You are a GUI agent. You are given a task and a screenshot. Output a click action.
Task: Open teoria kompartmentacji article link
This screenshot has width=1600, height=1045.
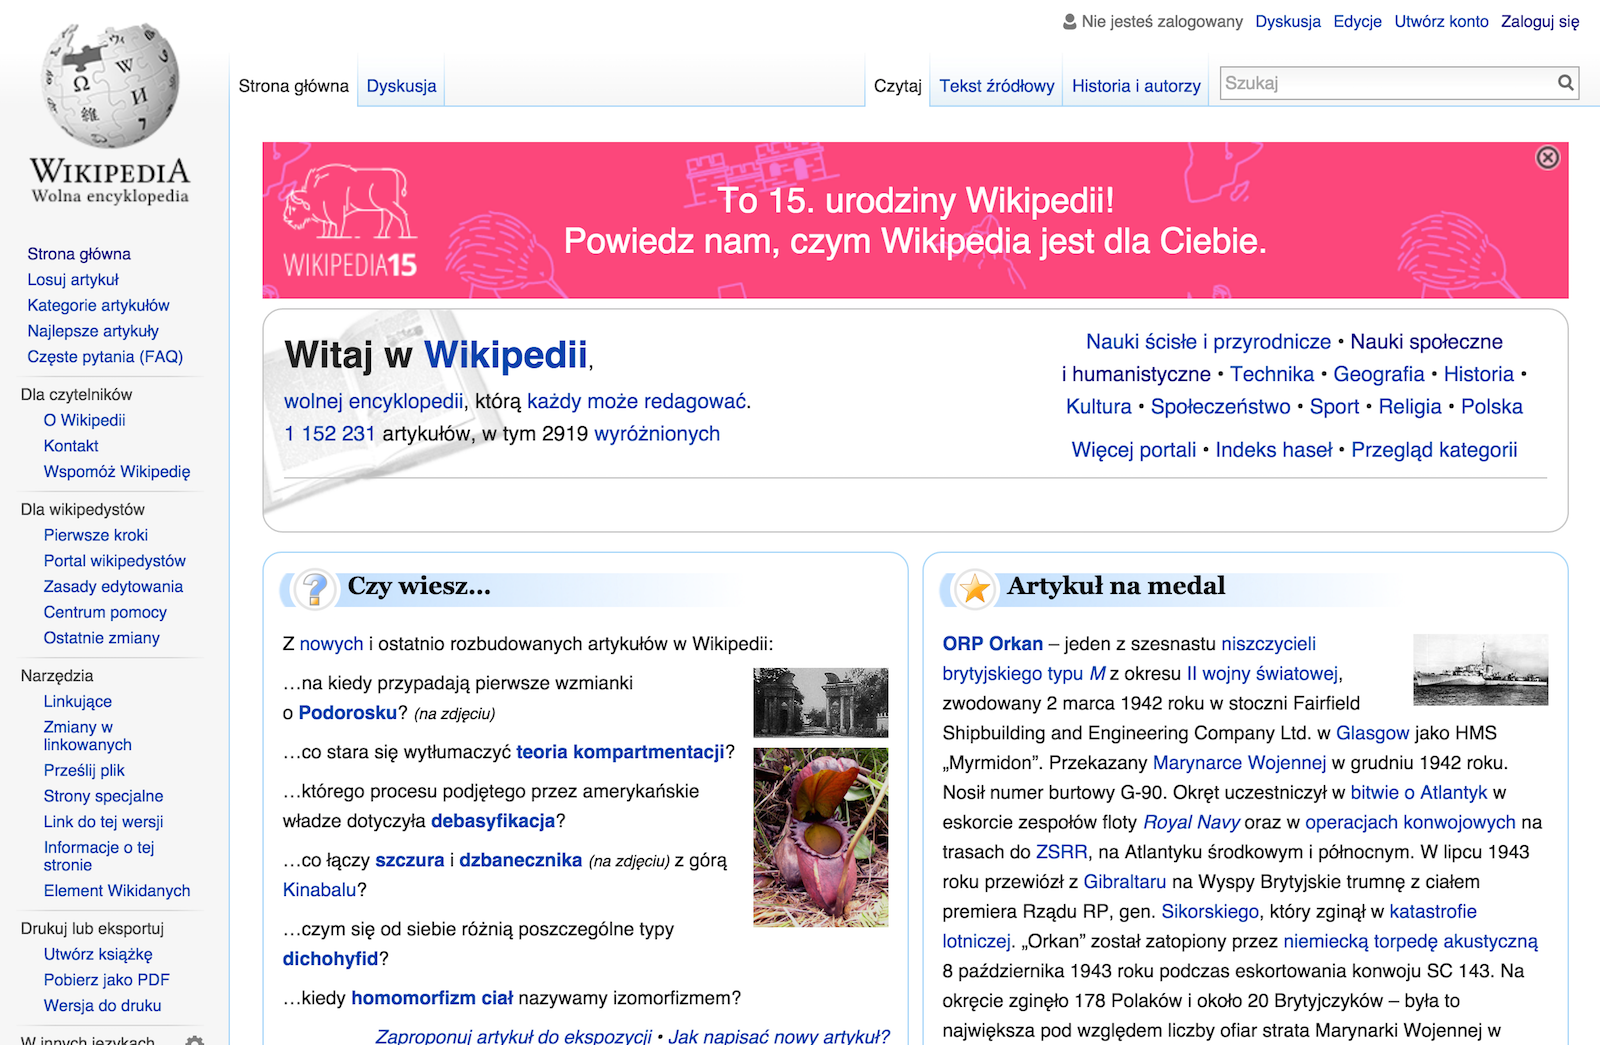[x=620, y=752]
